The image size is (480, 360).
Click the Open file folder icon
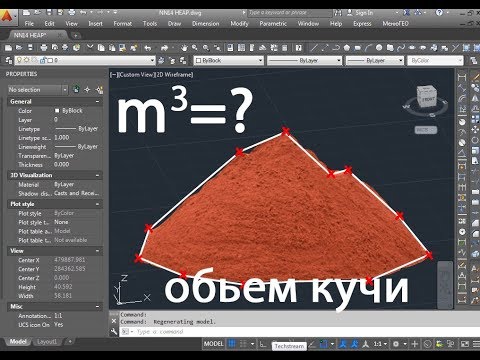point(19,48)
